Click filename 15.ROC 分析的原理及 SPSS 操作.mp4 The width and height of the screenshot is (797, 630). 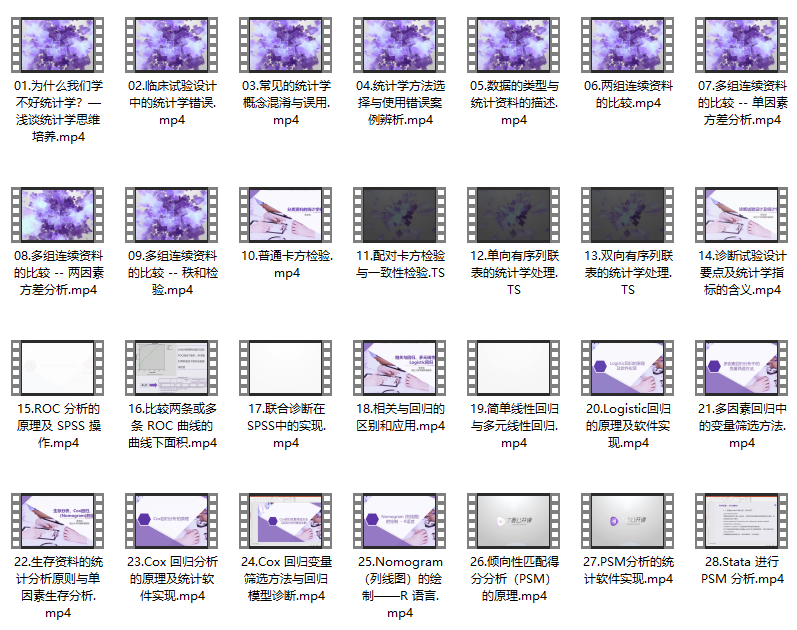(x=58, y=426)
